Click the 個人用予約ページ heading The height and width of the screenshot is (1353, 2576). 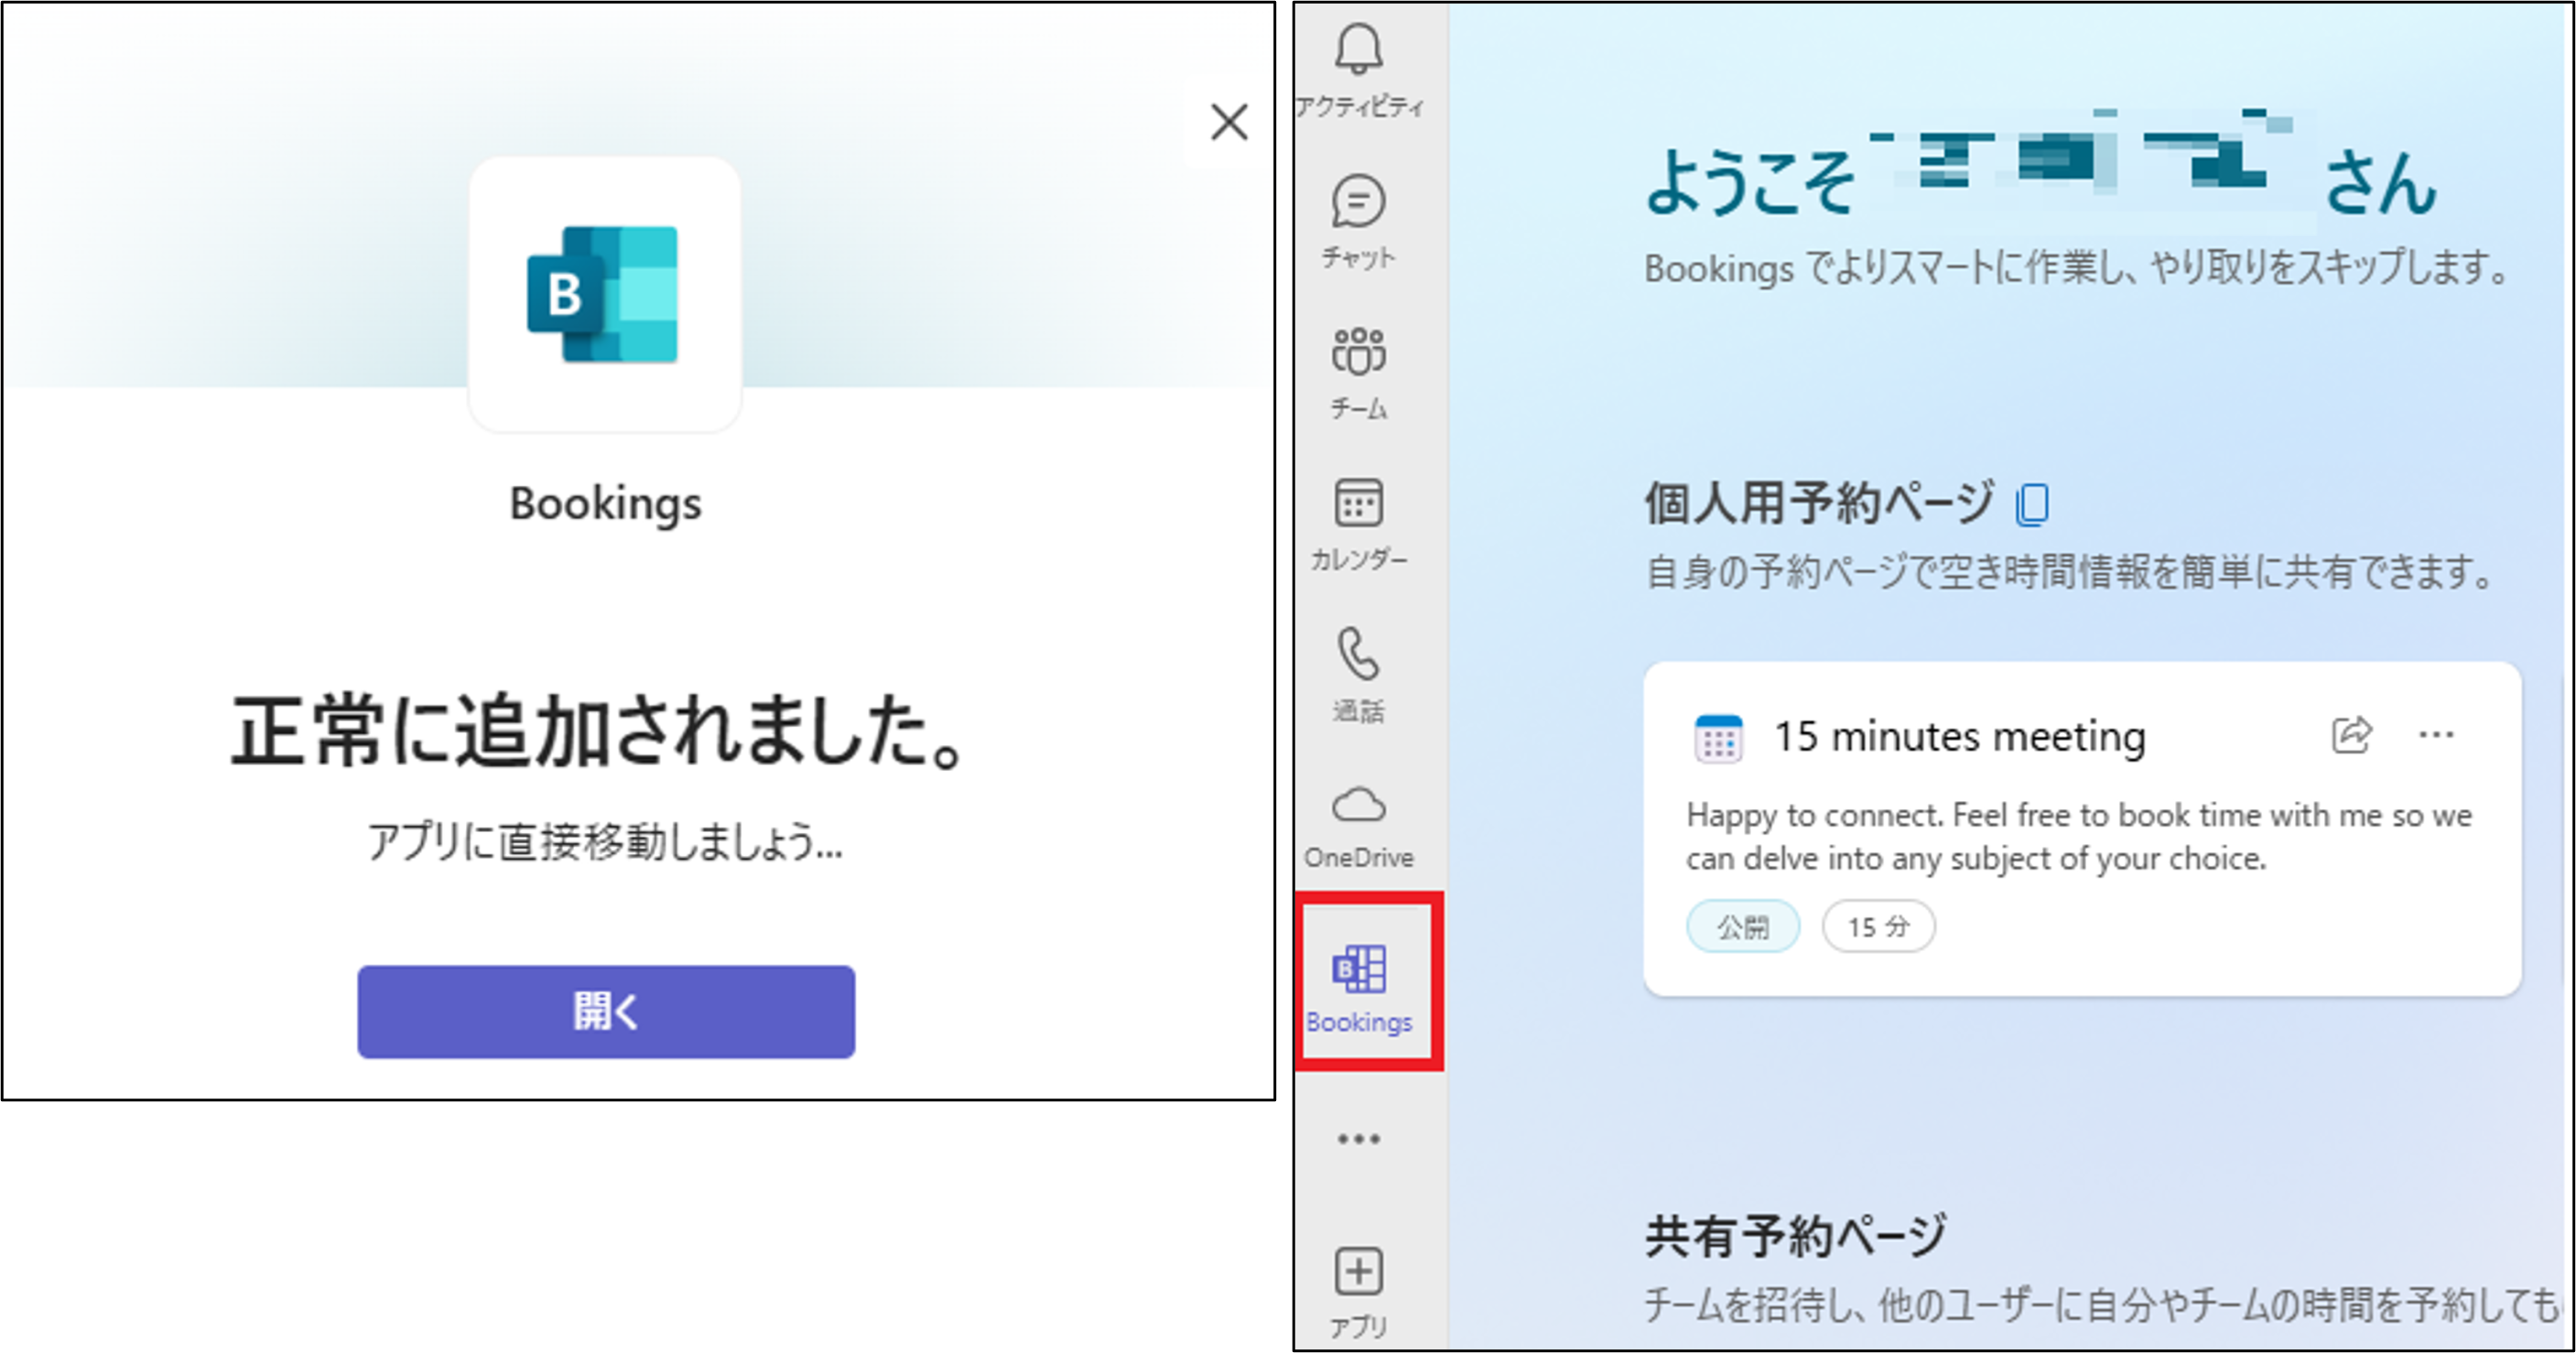(1820, 503)
